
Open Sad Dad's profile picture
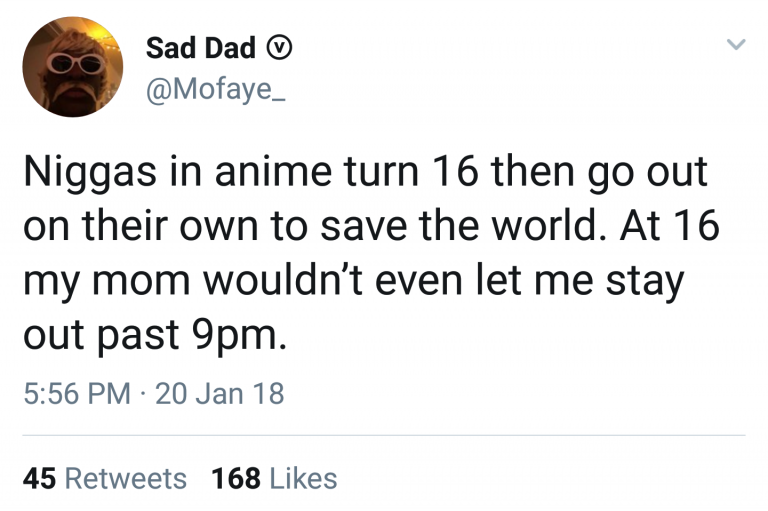73,69
